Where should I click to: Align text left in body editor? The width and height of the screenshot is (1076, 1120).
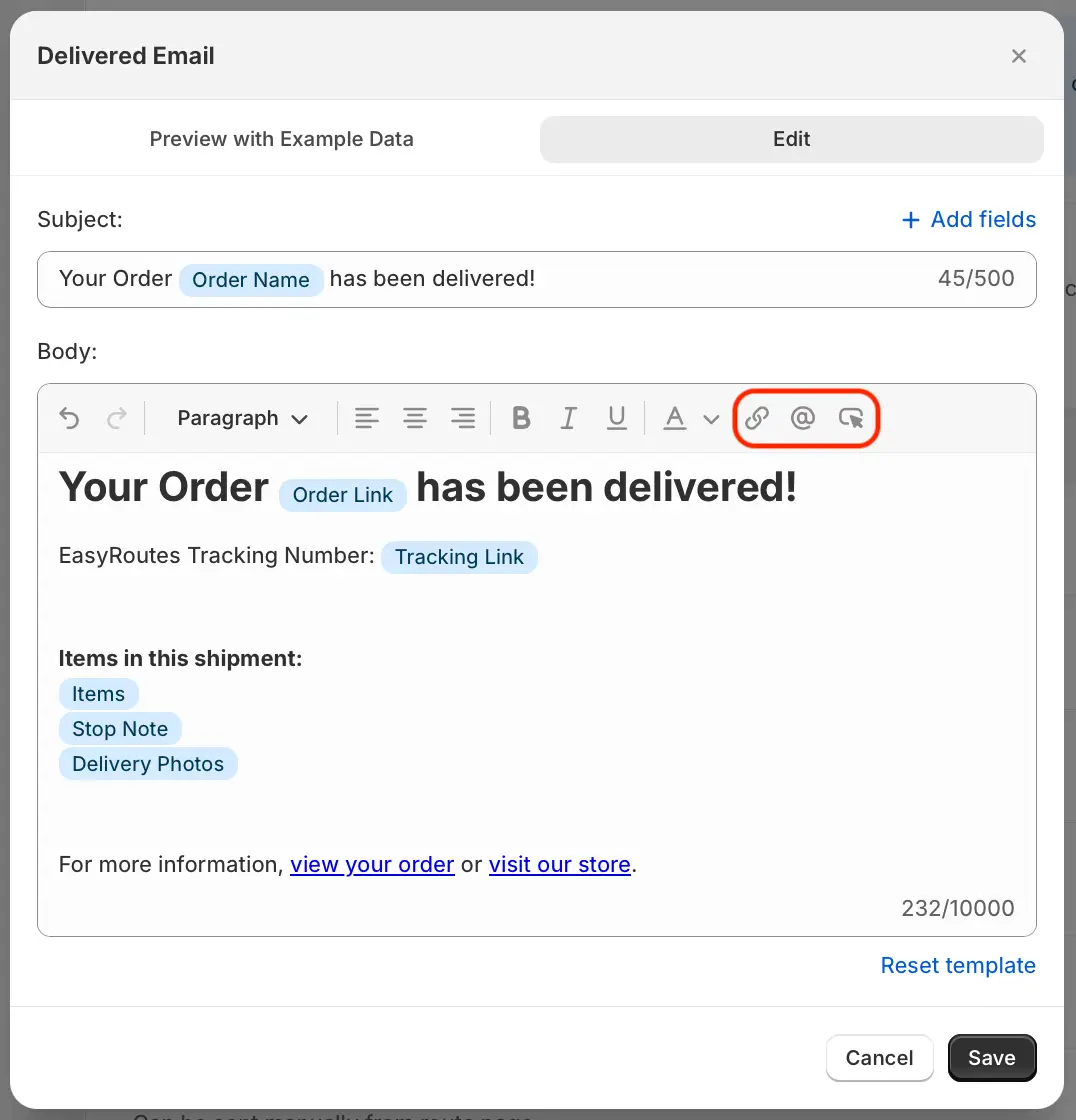pyautogui.click(x=367, y=418)
